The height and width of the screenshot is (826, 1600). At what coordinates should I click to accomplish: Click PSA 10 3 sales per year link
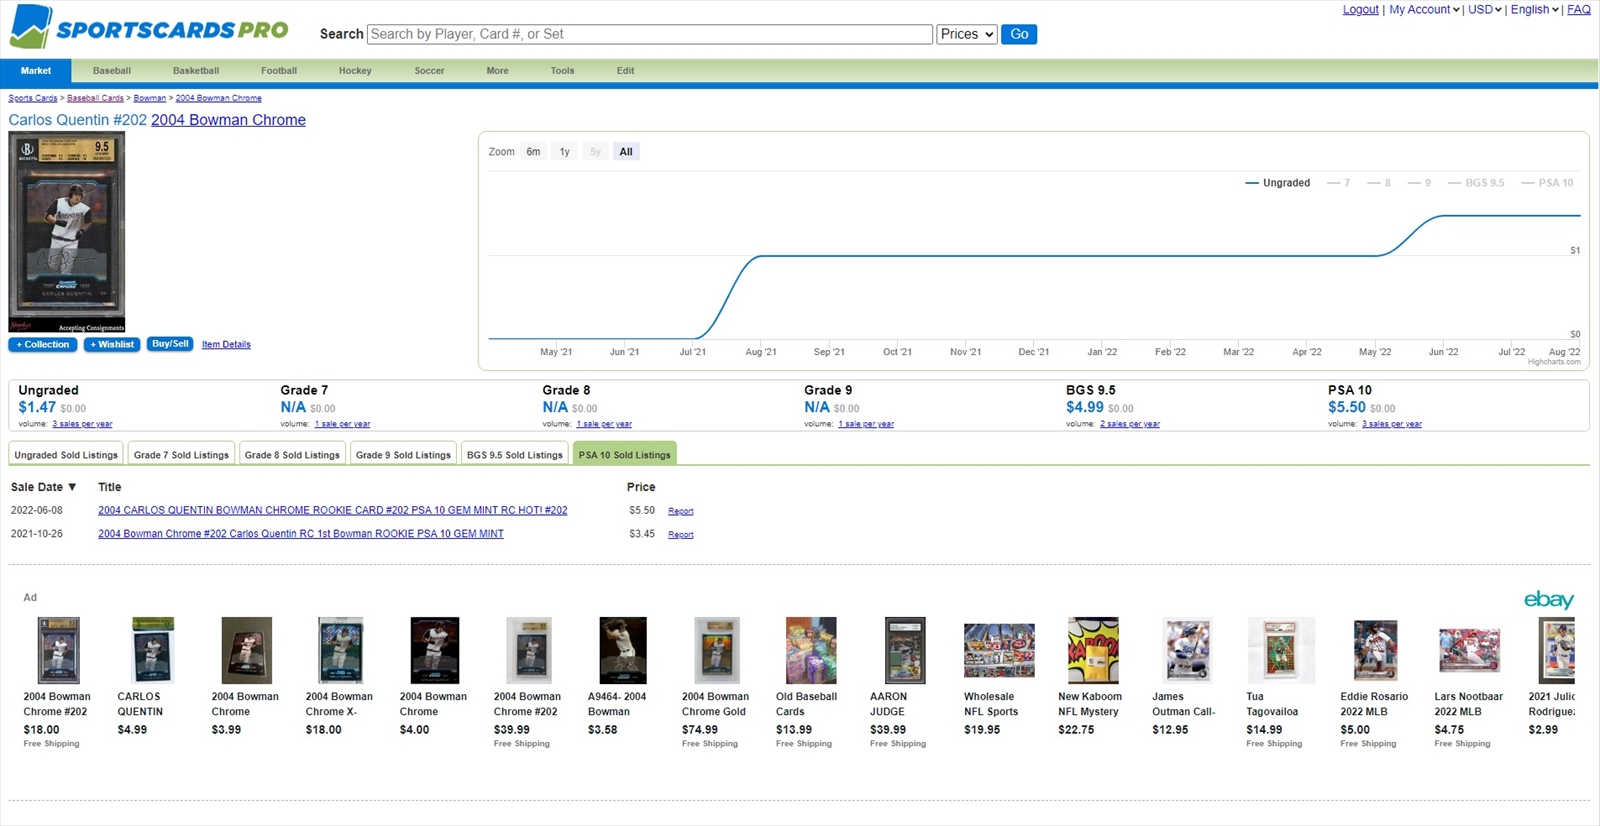point(1392,424)
